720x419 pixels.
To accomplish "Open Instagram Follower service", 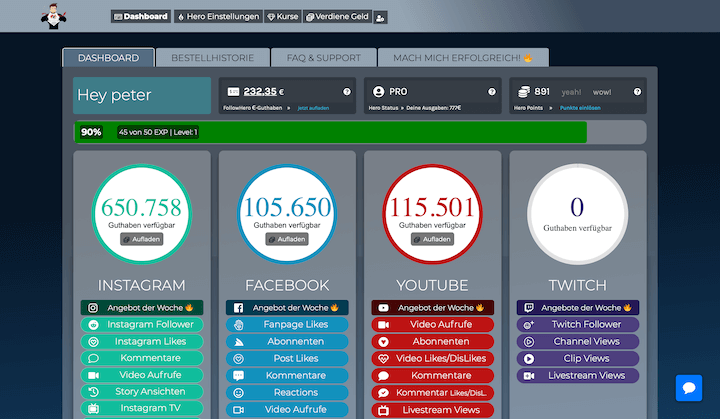I will point(142,324).
